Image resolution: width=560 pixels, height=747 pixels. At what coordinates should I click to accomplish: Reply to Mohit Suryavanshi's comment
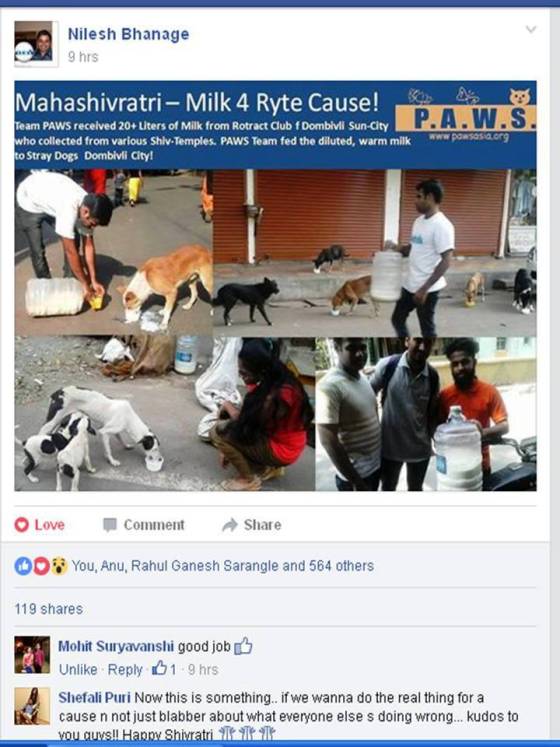125,669
